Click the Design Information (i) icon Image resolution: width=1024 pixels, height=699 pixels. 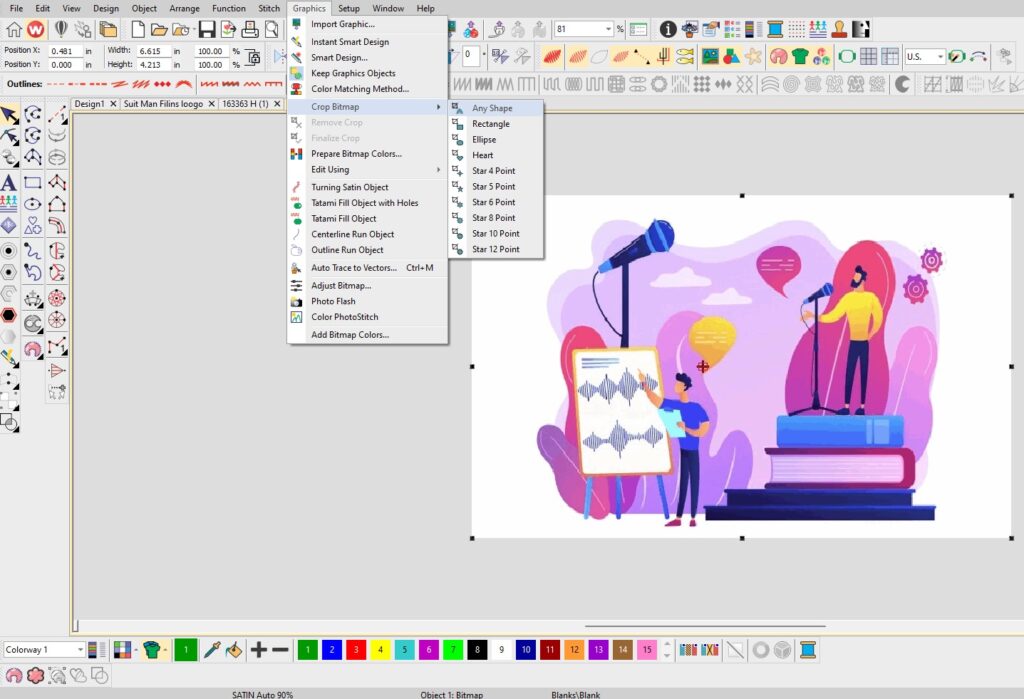tap(667, 29)
